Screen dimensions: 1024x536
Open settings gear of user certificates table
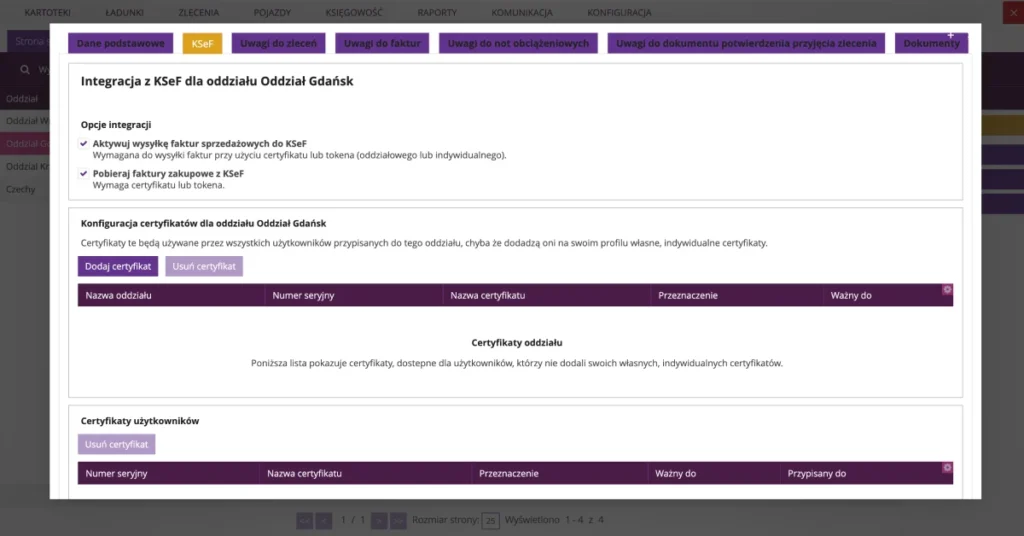pos(947,468)
